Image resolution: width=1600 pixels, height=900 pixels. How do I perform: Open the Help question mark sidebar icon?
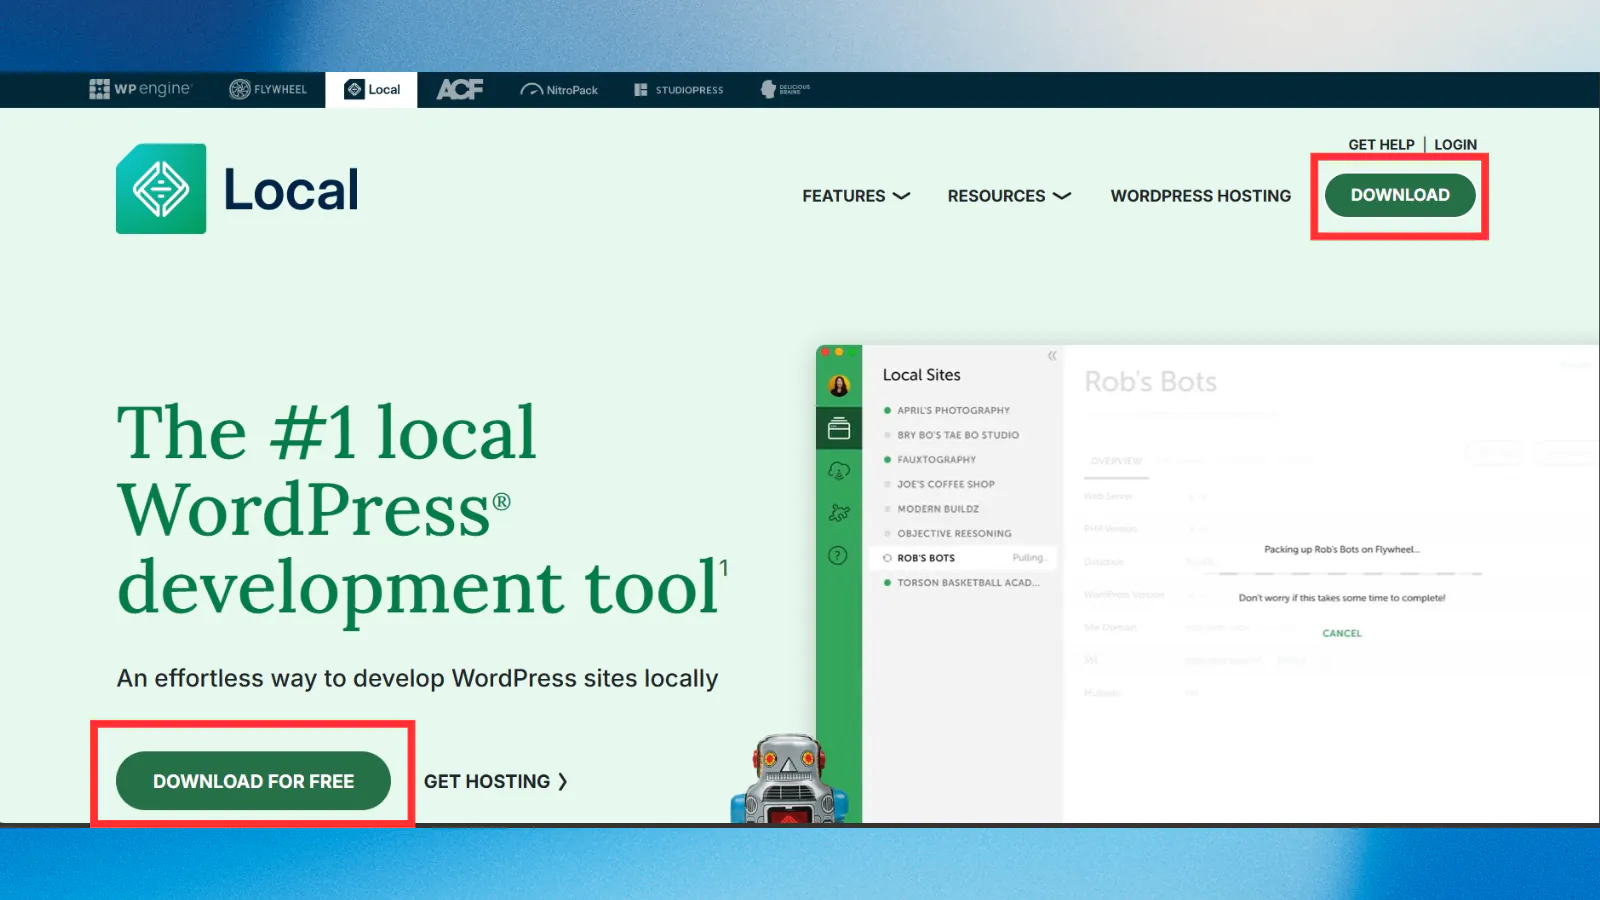pyautogui.click(x=838, y=556)
